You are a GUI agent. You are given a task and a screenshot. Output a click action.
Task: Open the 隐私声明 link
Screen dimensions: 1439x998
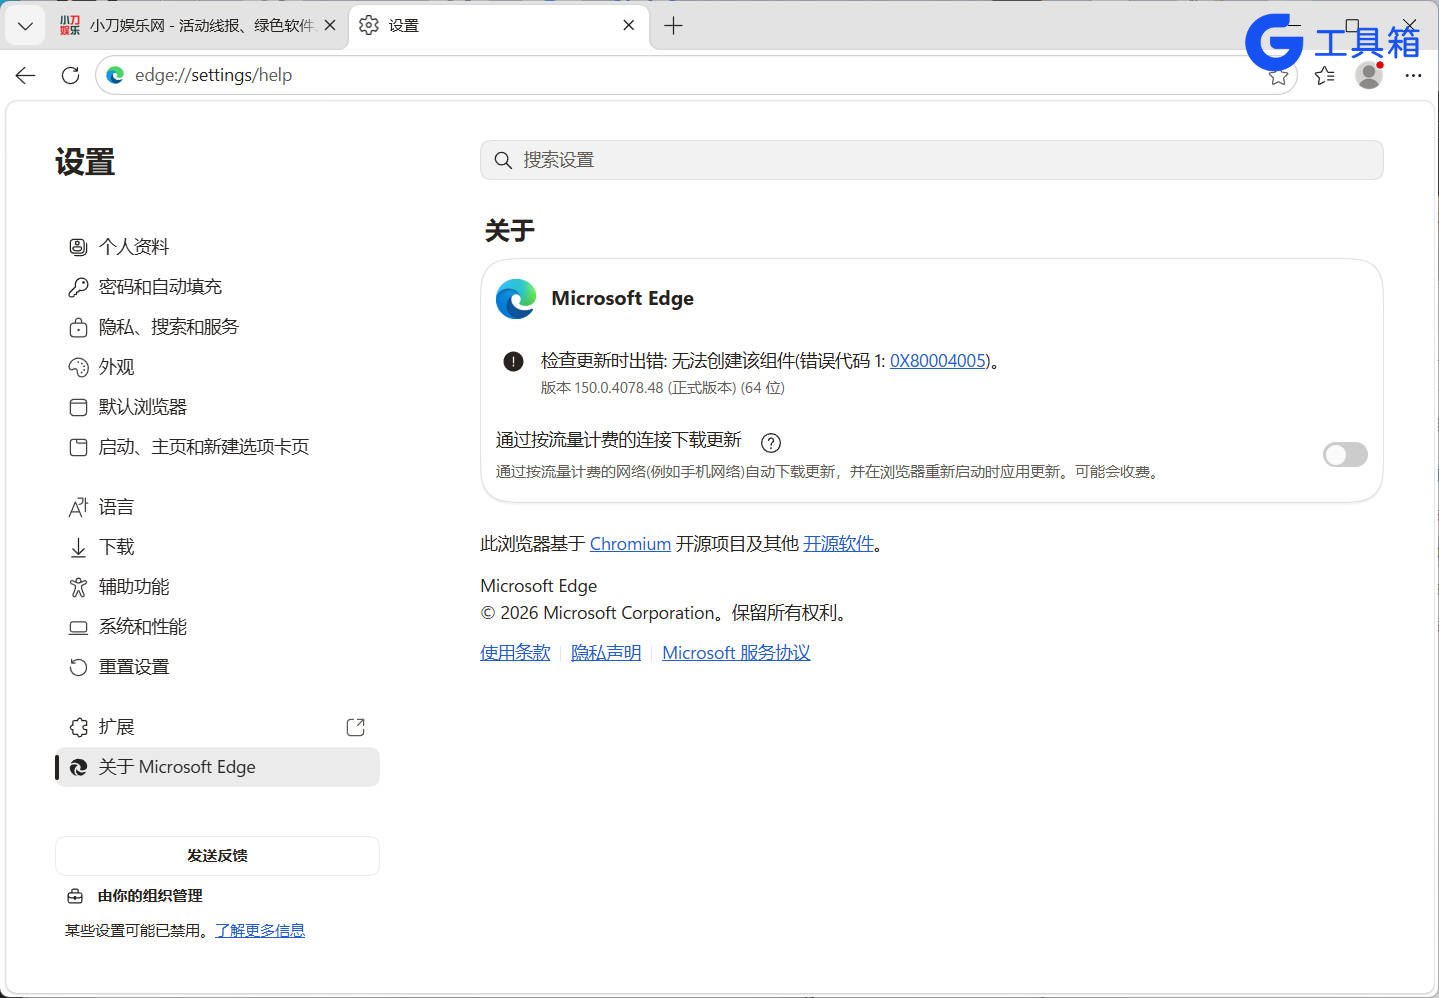click(606, 653)
